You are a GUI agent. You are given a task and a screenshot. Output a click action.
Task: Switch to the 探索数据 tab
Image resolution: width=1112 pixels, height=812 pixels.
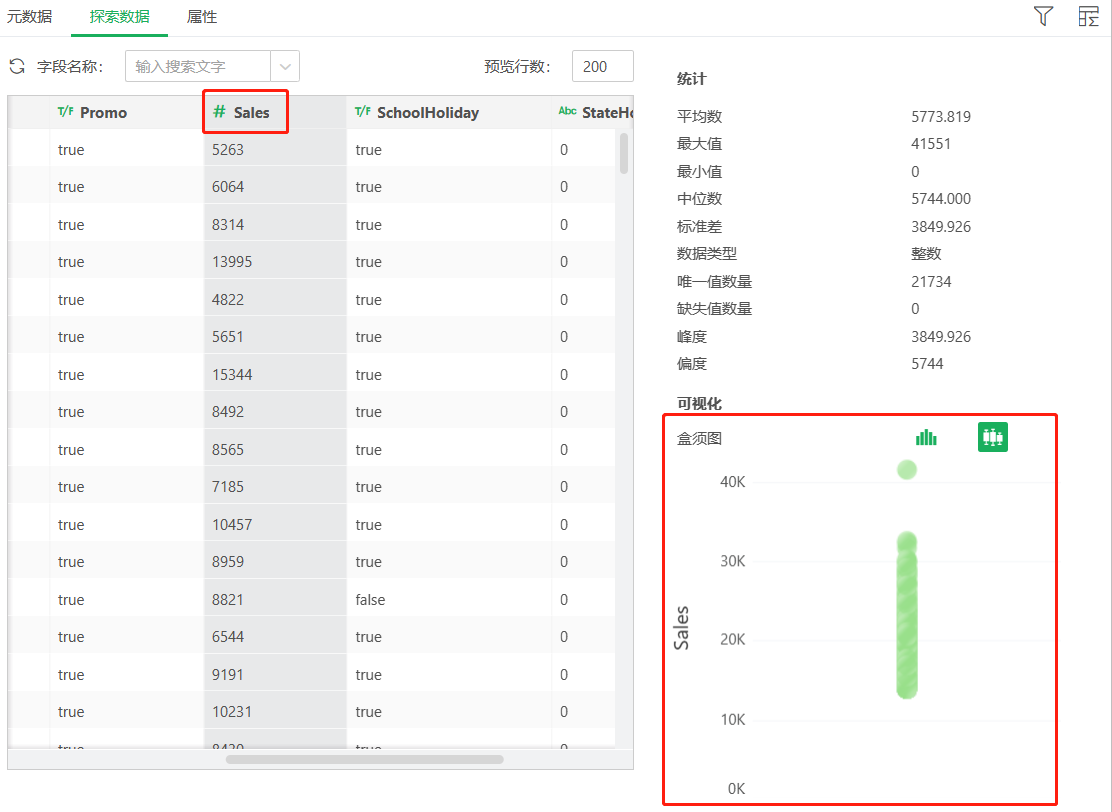119,17
